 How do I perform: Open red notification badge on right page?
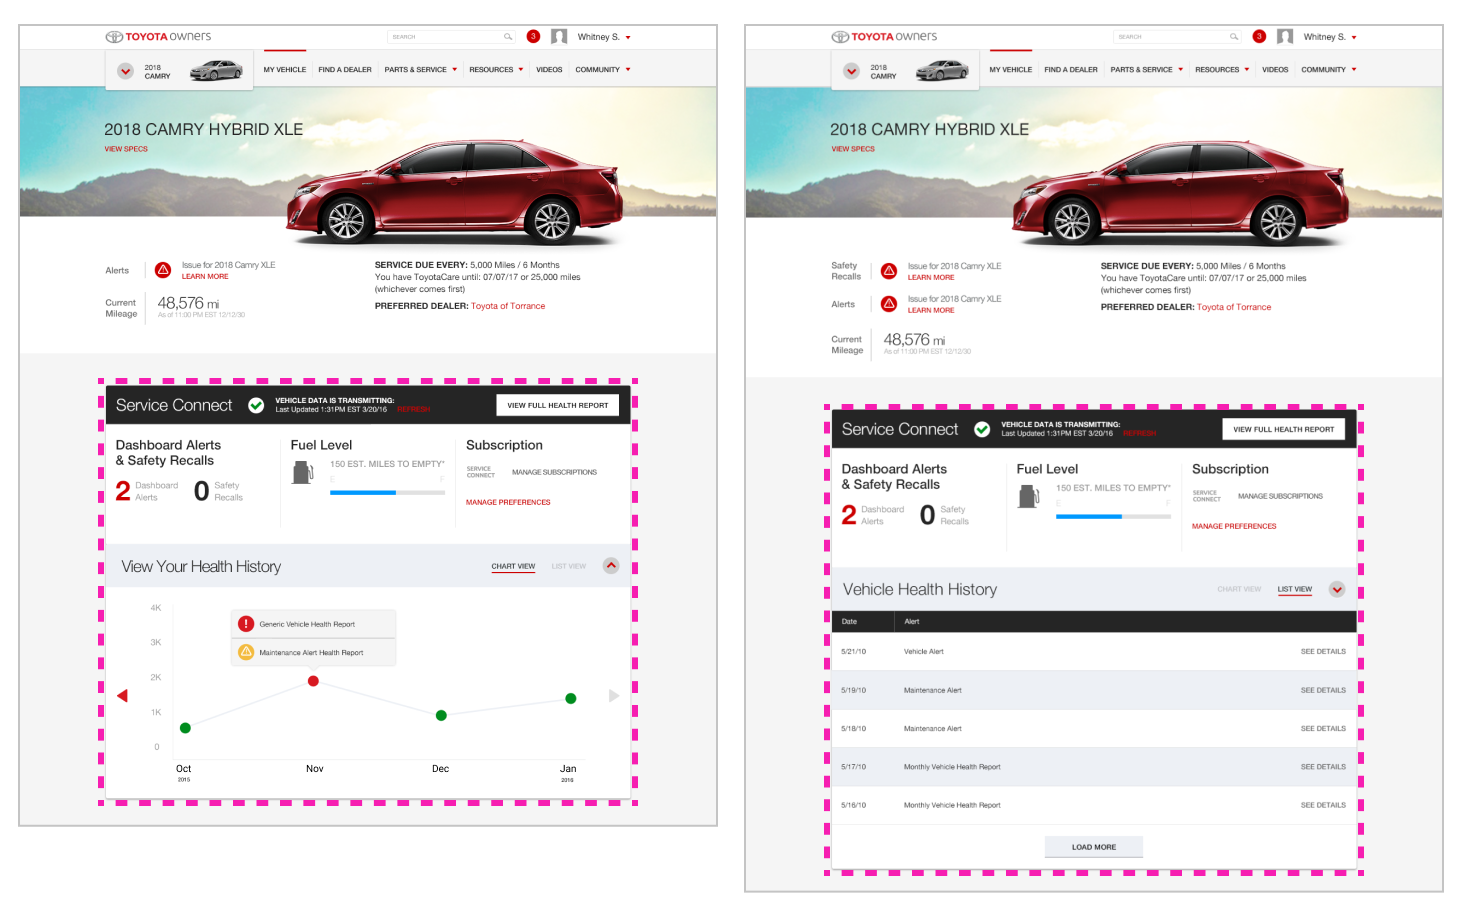coord(1259,36)
